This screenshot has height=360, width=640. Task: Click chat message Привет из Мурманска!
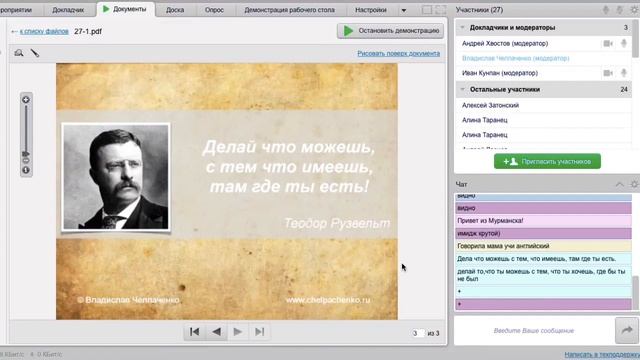pyautogui.click(x=543, y=221)
